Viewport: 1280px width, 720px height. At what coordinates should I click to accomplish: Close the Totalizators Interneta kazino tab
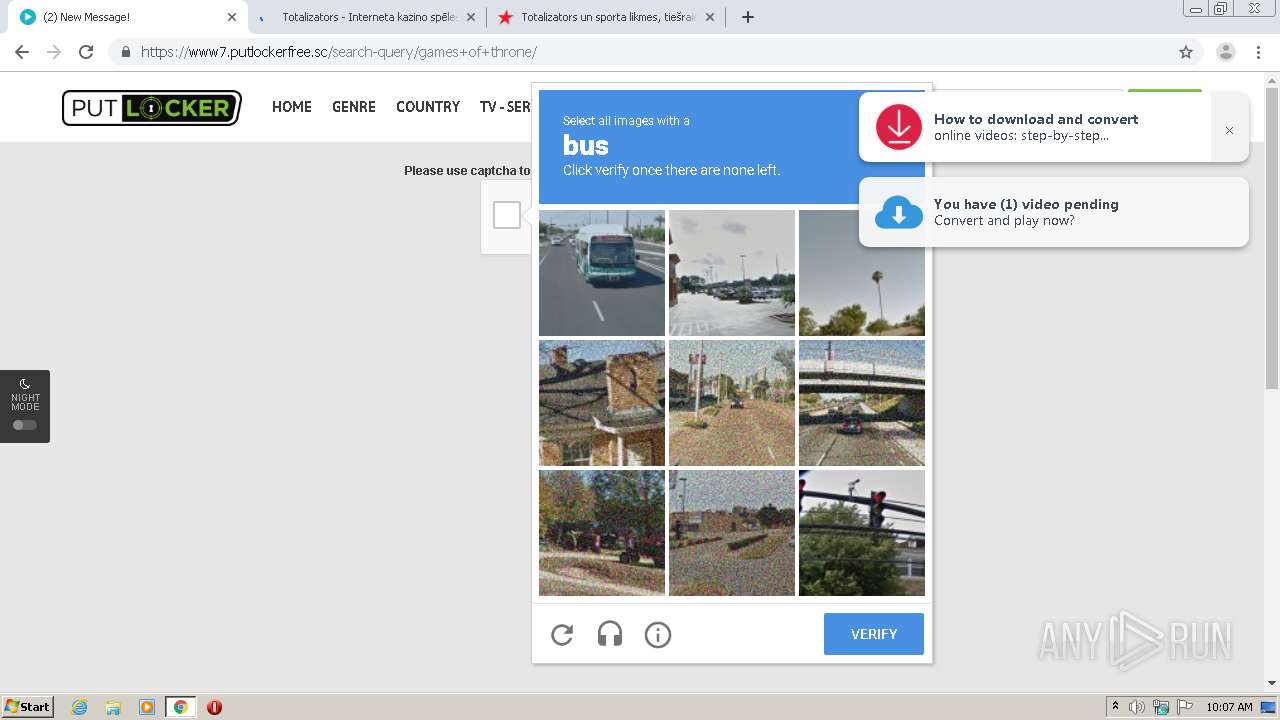(x=471, y=17)
